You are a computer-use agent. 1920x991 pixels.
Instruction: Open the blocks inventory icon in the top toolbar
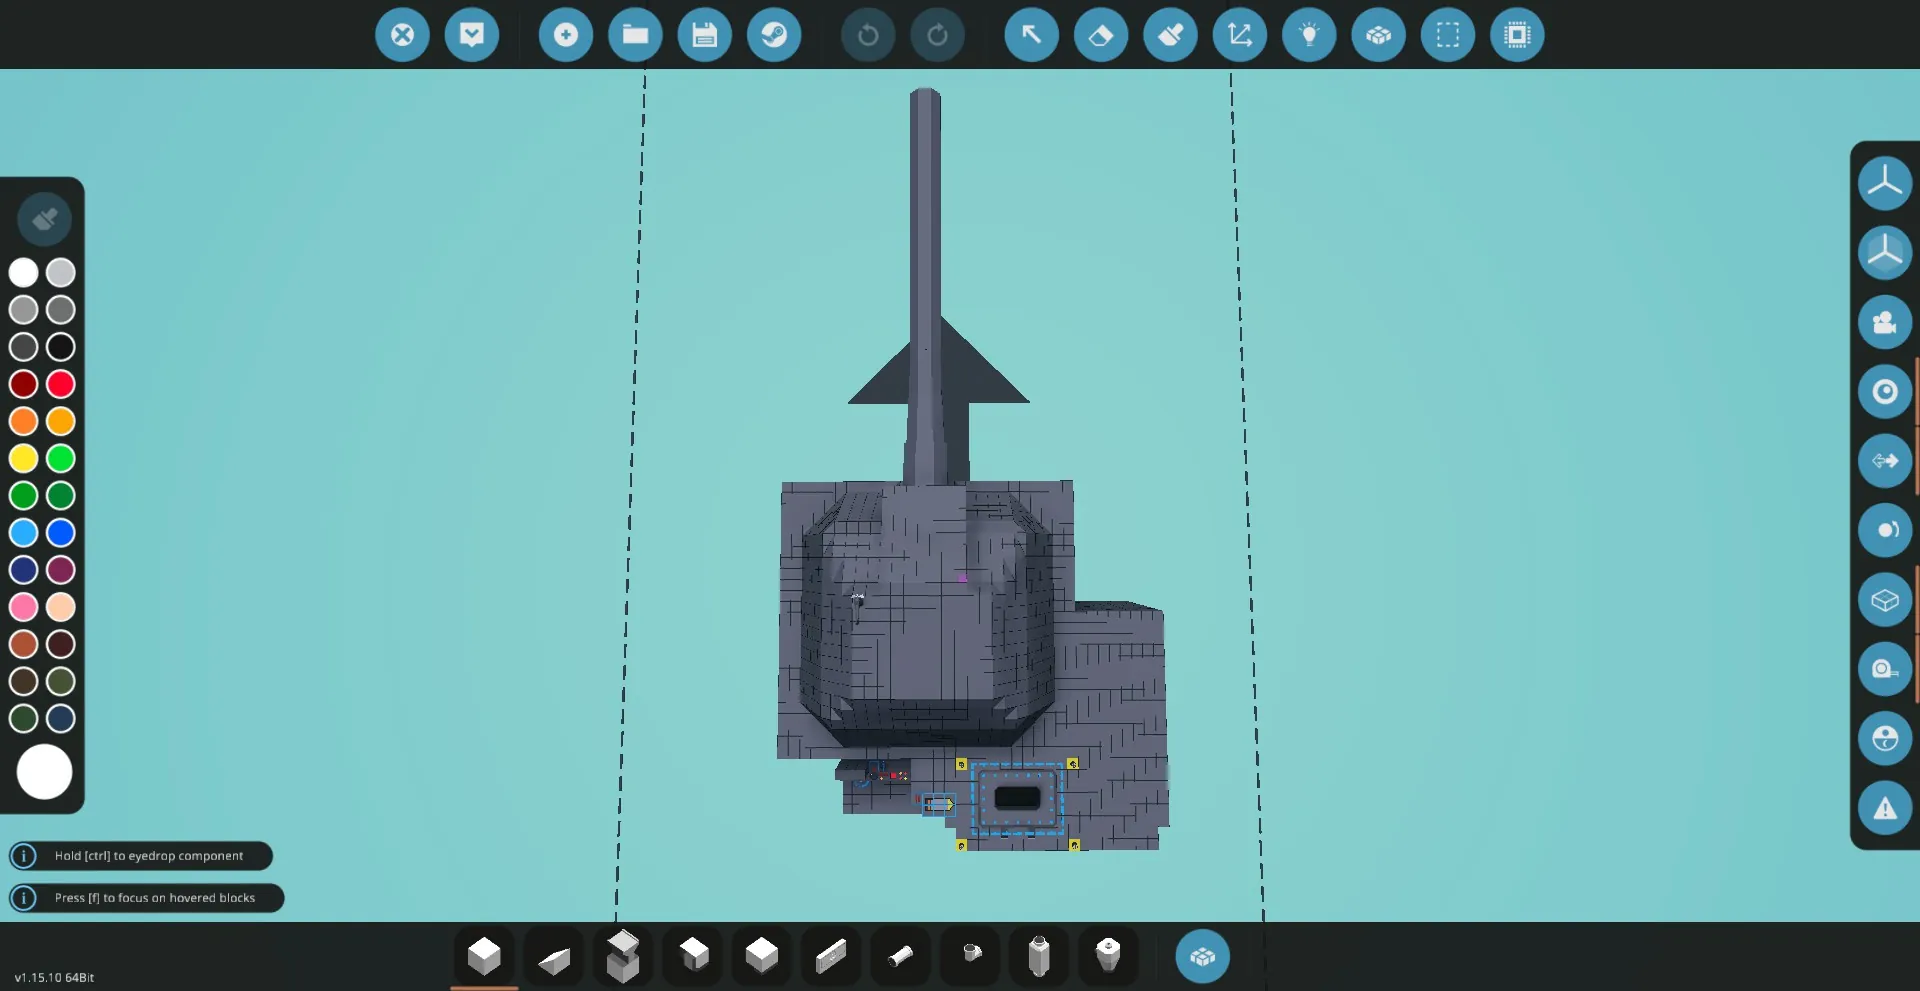pos(1378,35)
